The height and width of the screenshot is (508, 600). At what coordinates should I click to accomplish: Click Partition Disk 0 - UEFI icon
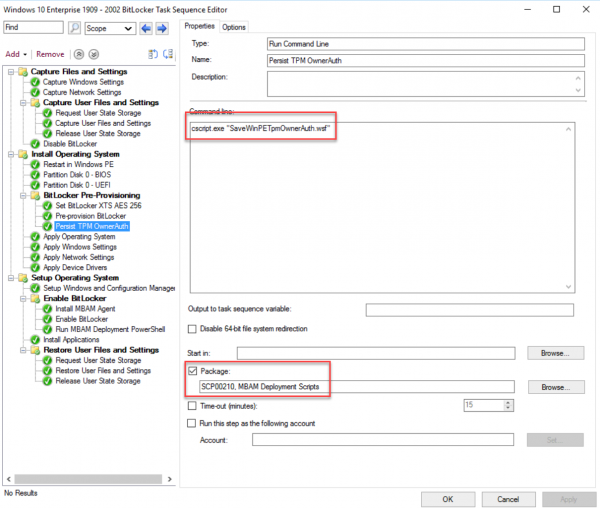pyautogui.click(x=35, y=185)
